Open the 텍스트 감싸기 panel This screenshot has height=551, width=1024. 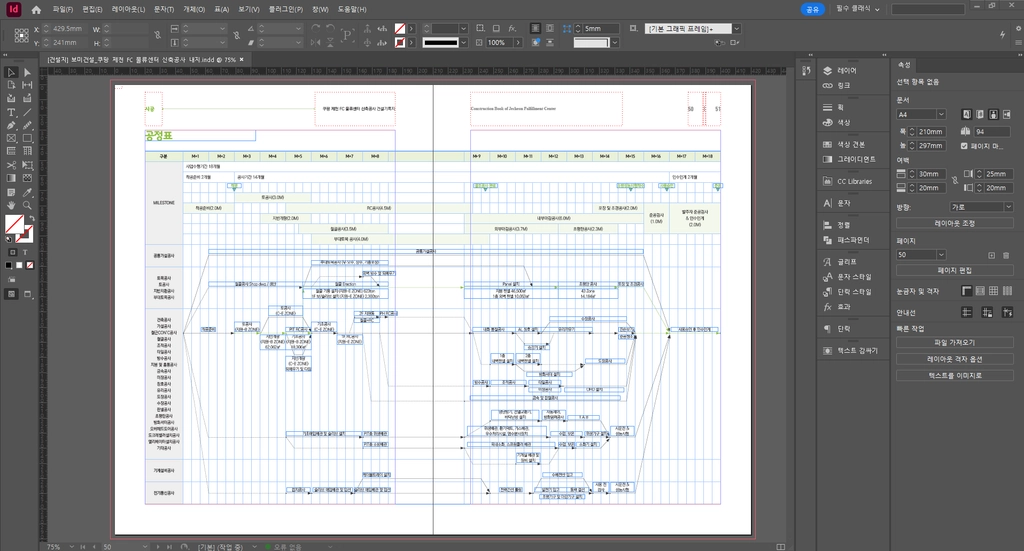tap(850, 351)
